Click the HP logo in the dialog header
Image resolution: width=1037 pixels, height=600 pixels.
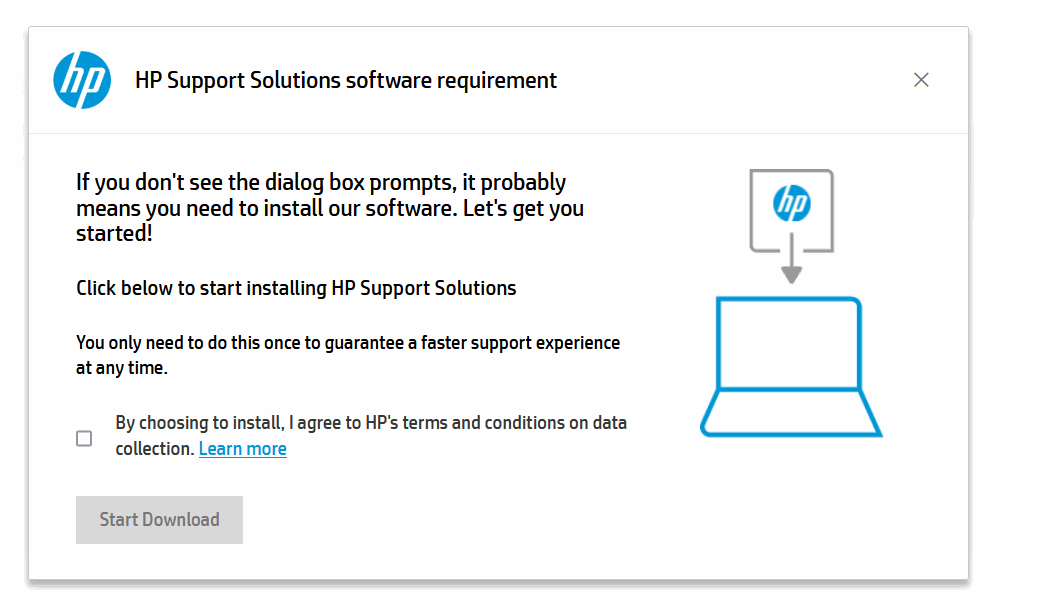82,80
